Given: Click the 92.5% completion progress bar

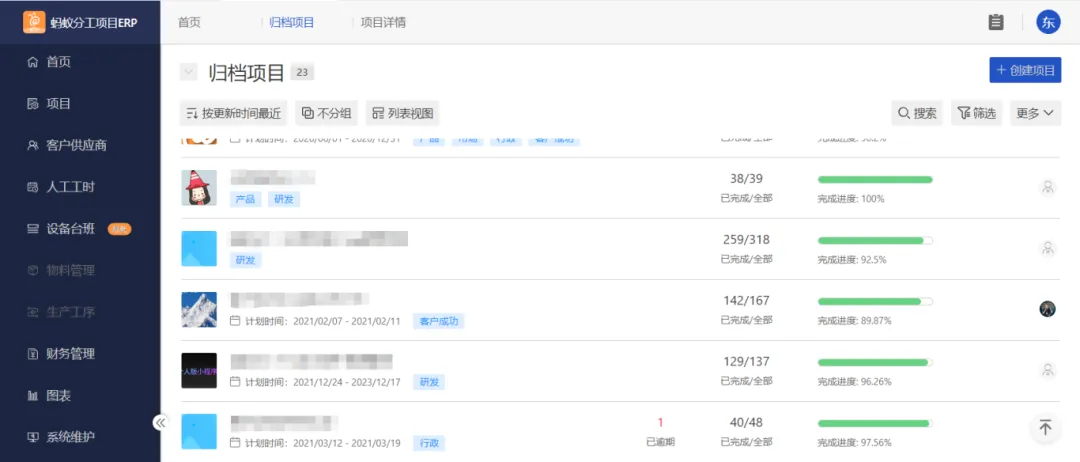Looking at the screenshot, I should point(875,241).
